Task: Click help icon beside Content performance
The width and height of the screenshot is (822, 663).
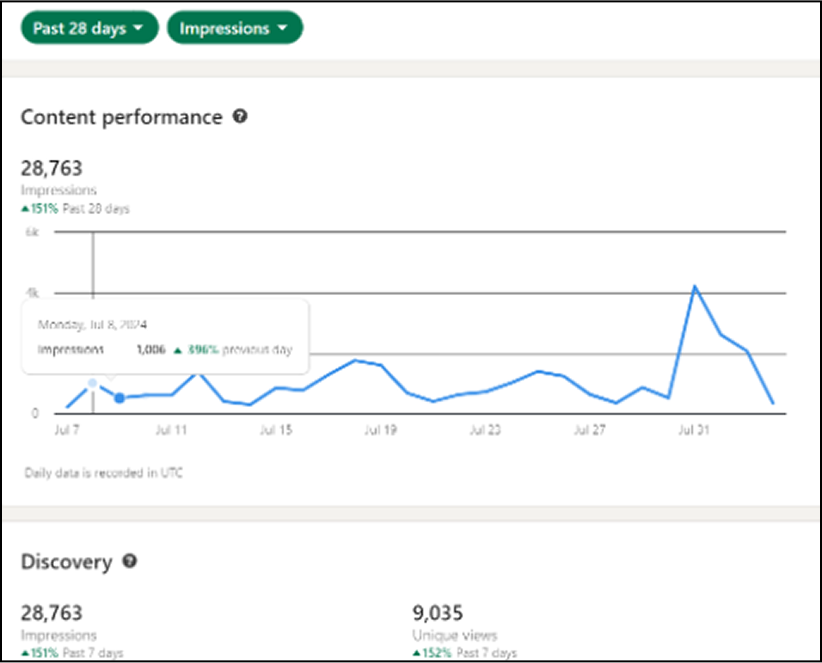Action: [240, 117]
